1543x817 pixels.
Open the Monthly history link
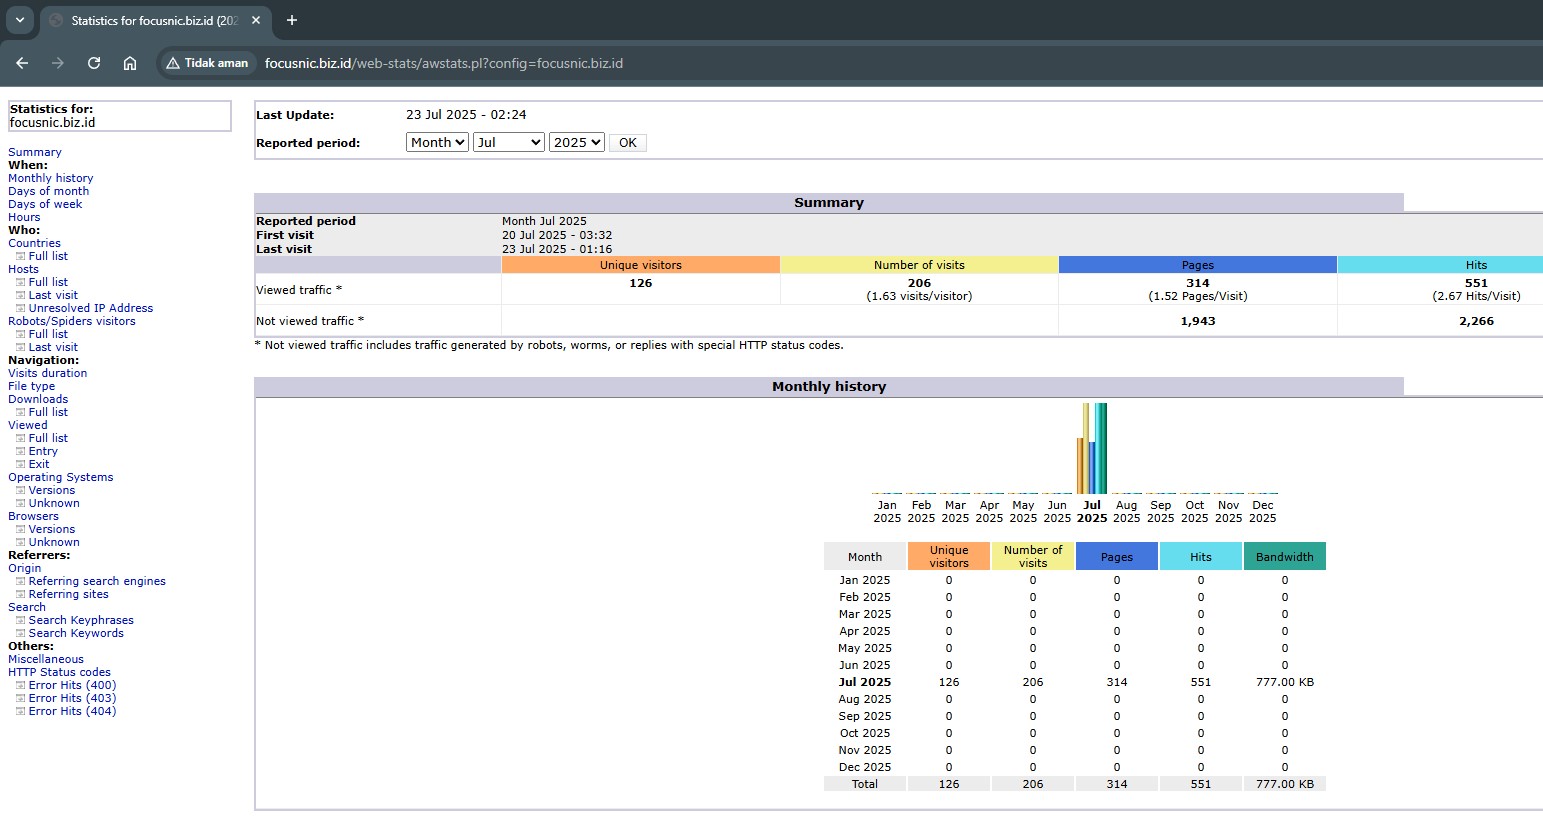tap(50, 178)
